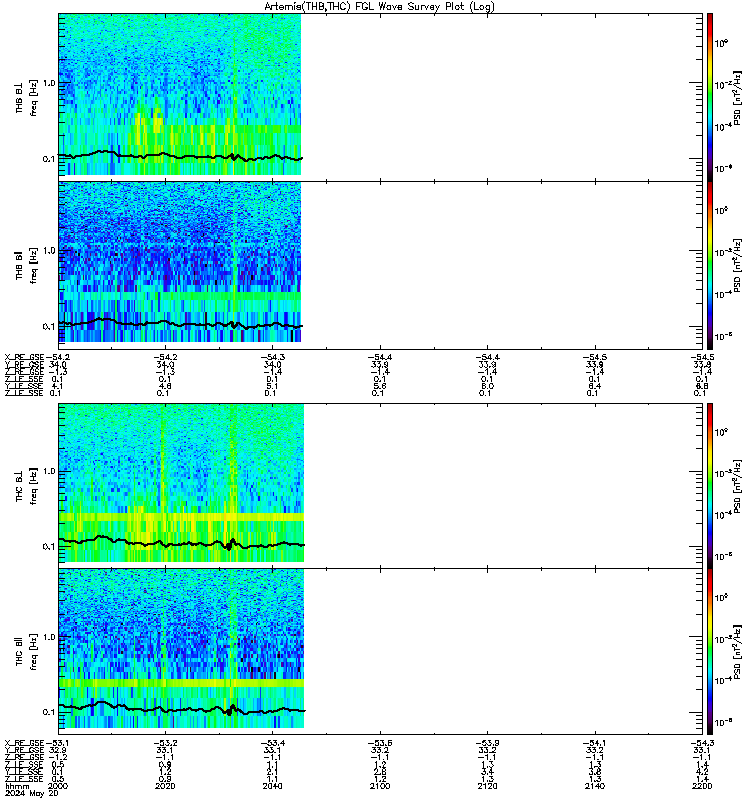Click the "2100" time tick label
The width and height of the screenshot is (750, 800).
[x=380, y=786]
